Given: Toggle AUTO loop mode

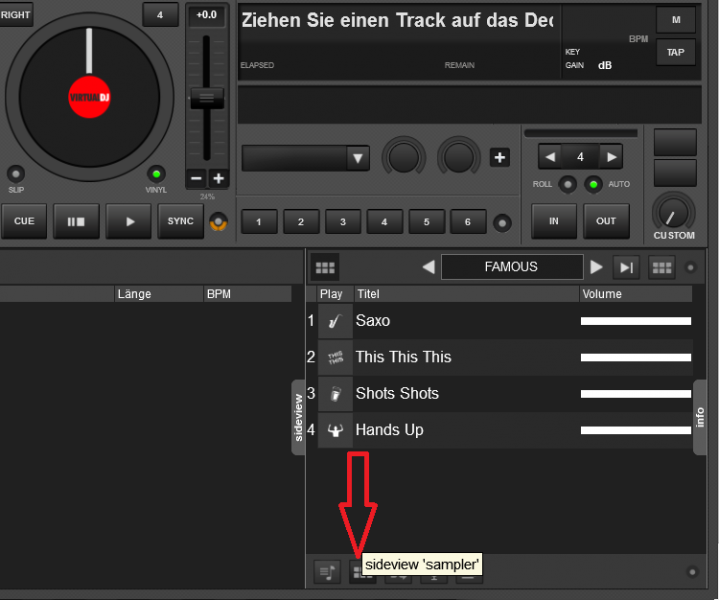Looking at the screenshot, I should click(x=593, y=184).
